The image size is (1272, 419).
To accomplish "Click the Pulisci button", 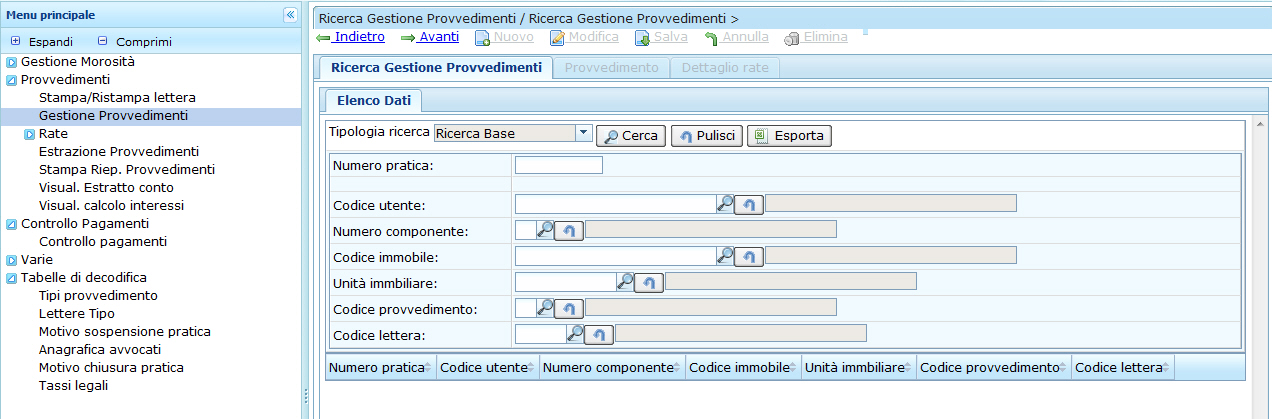I will coord(706,135).
